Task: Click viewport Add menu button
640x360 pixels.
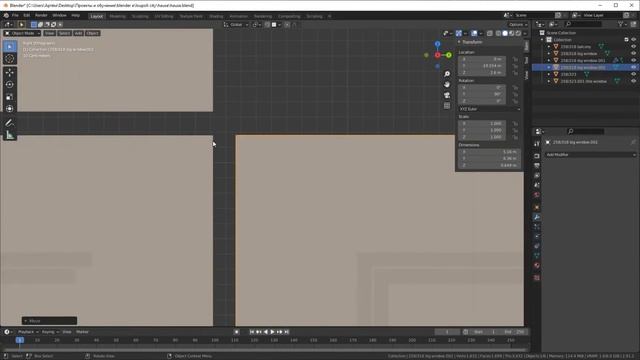Action: (x=78, y=33)
